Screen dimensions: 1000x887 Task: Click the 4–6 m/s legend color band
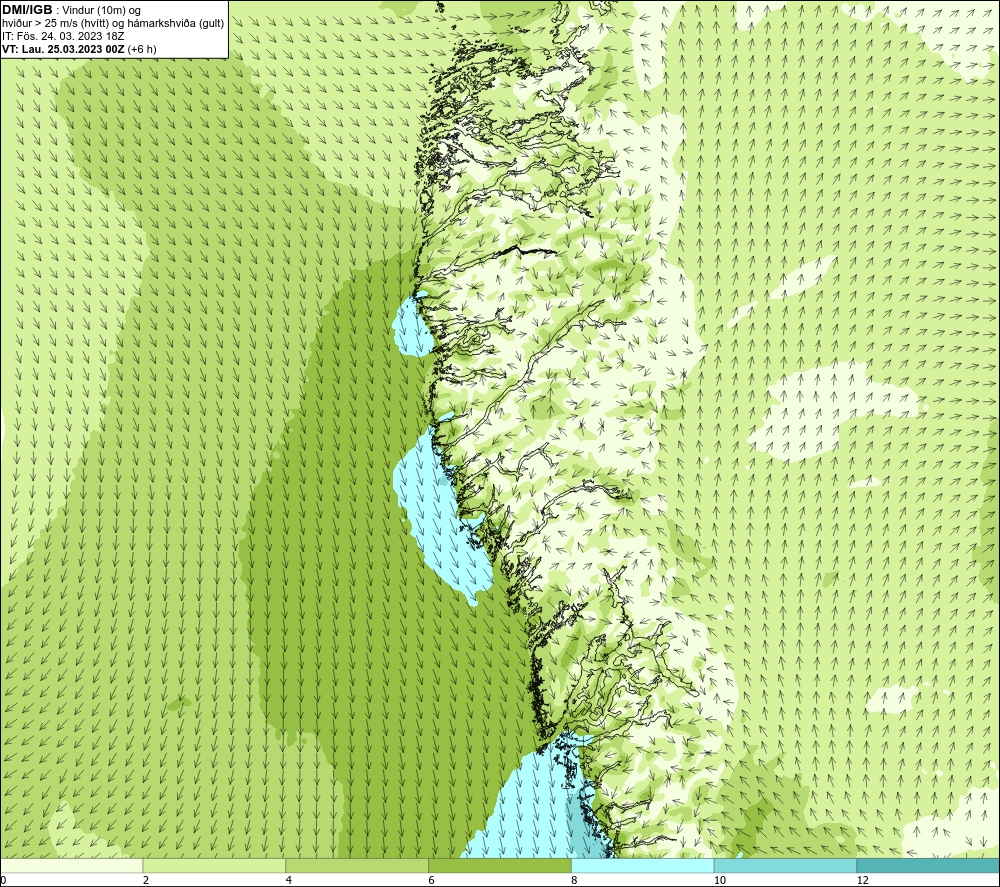click(x=357, y=865)
